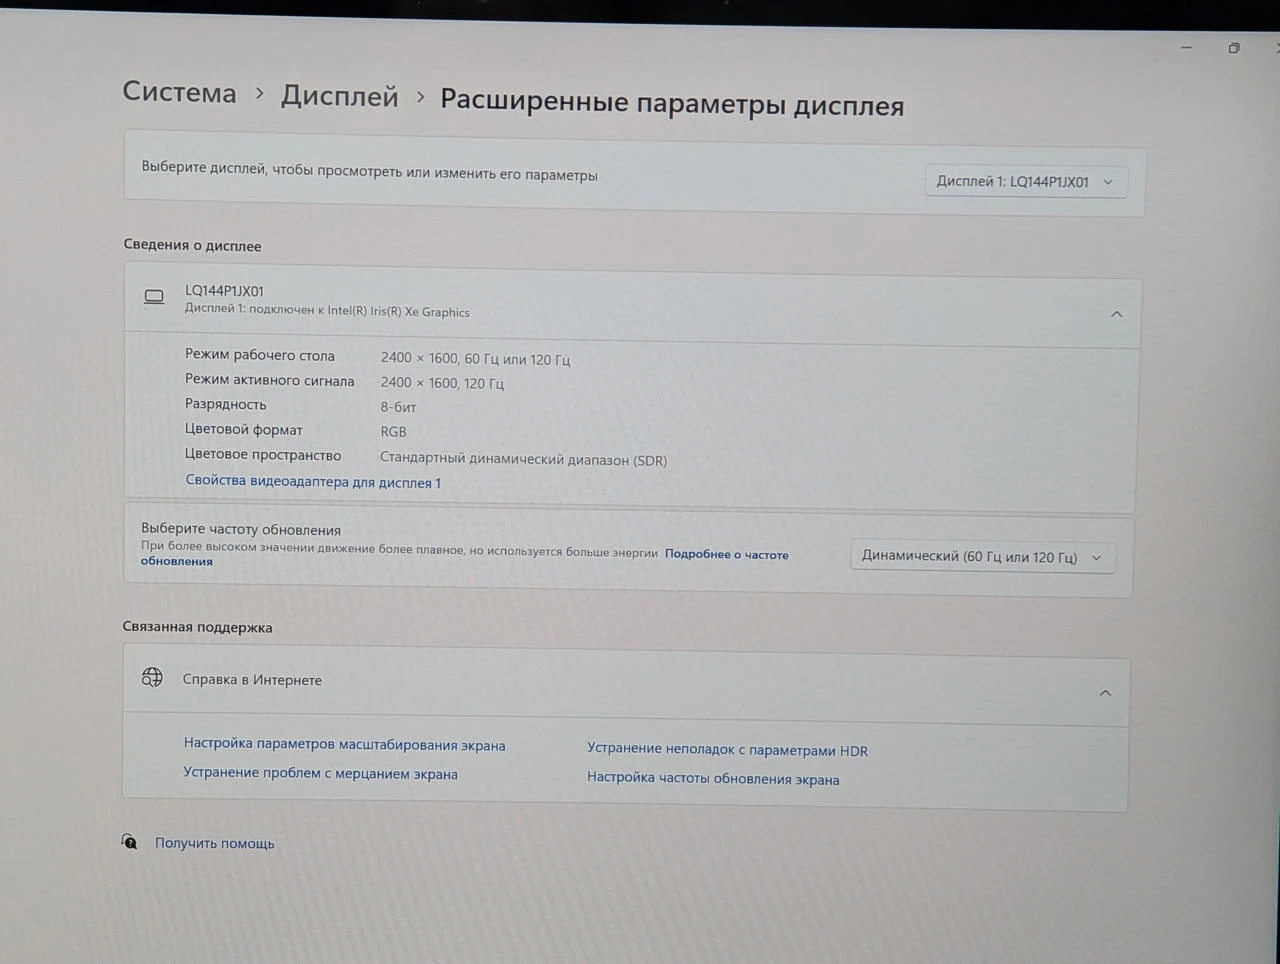Collapse the Справка в Интернете section
1280x964 pixels.
click(x=1105, y=693)
